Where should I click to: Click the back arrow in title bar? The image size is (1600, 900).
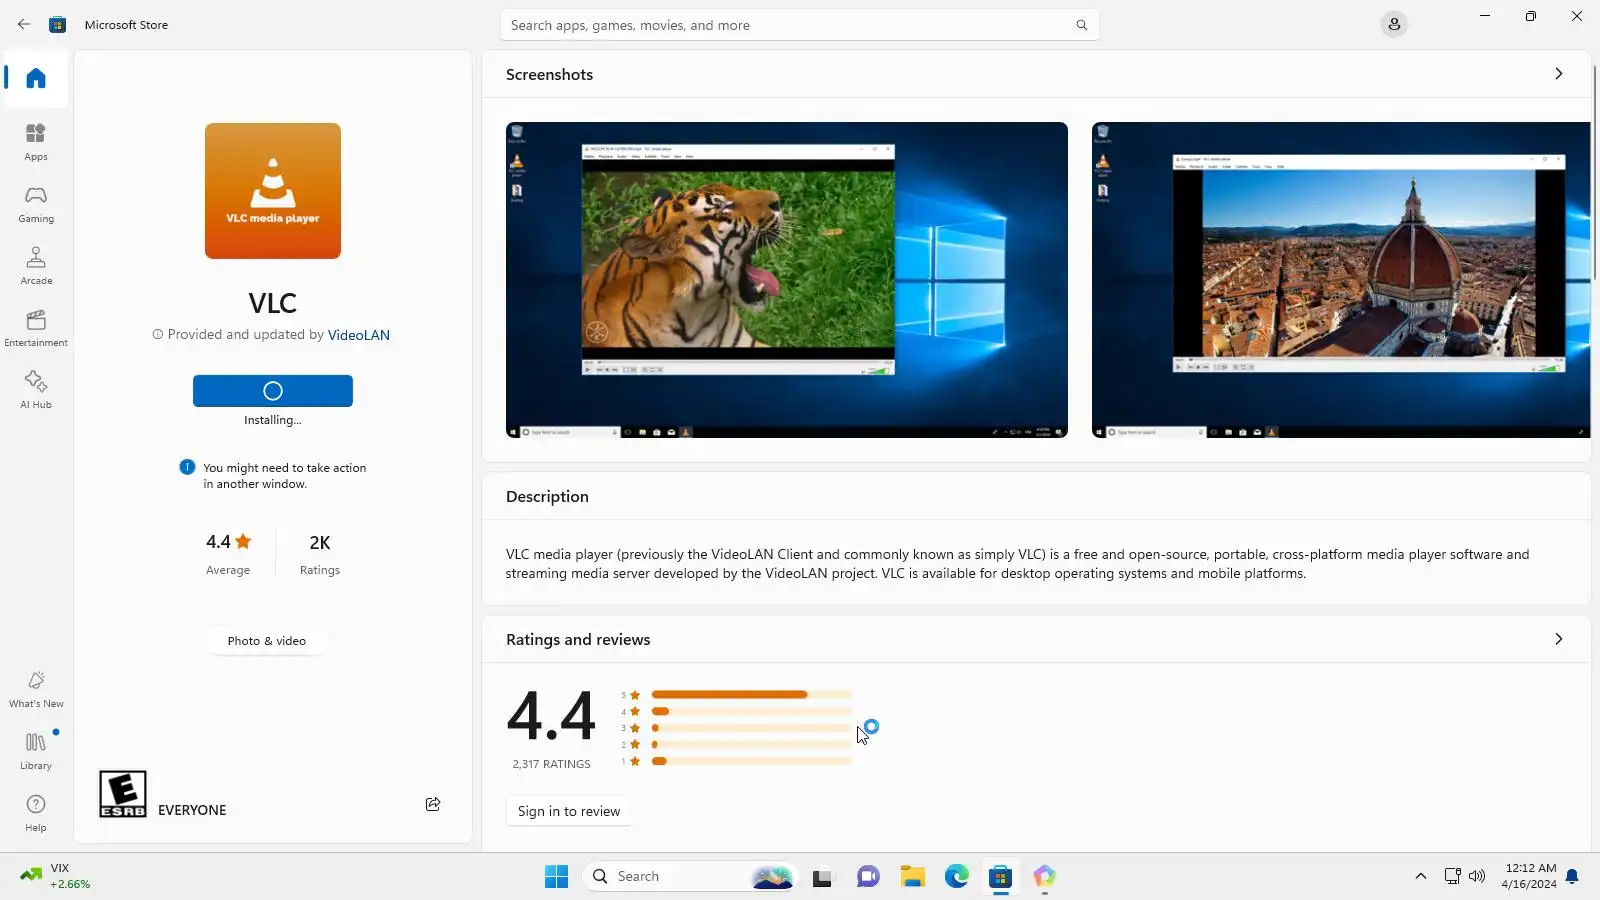click(24, 24)
